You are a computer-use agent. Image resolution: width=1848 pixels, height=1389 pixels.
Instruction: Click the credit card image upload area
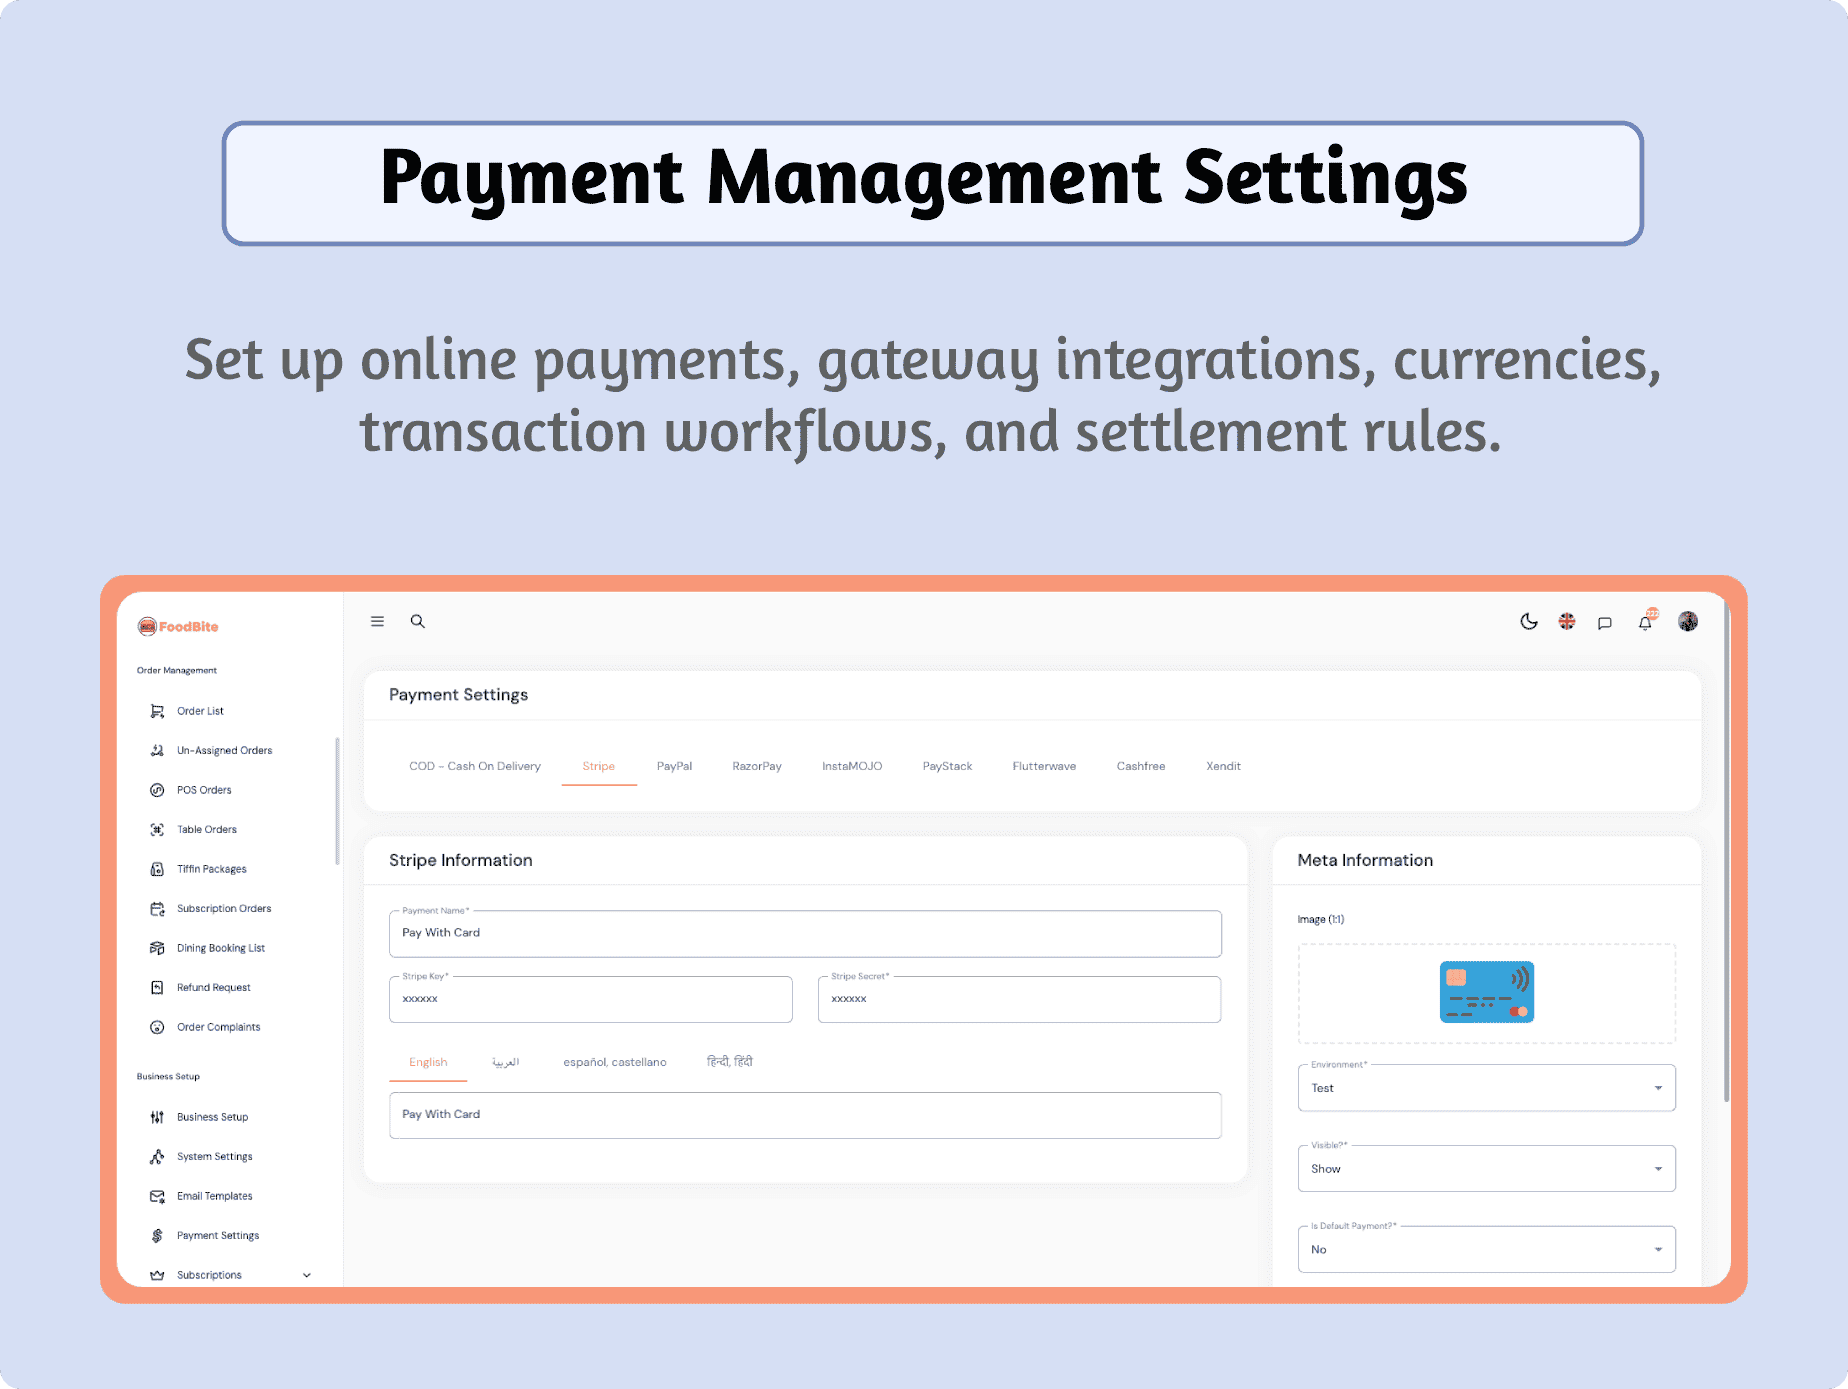click(x=1486, y=993)
